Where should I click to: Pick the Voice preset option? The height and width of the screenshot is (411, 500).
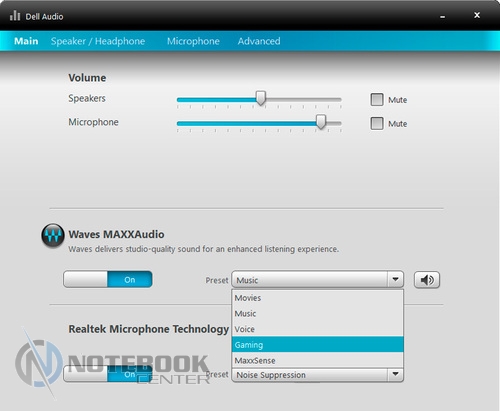[x=318, y=329]
